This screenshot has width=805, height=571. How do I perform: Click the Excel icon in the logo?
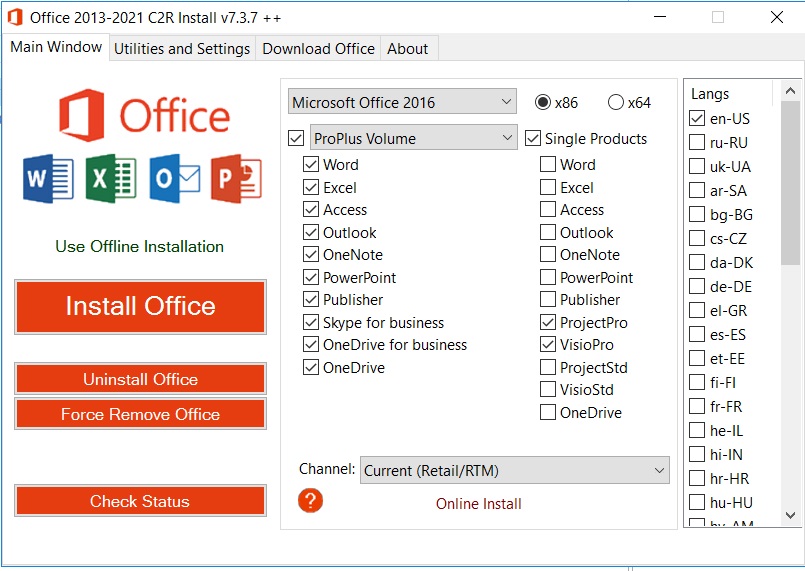pyautogui.click(x=110, y=179)
